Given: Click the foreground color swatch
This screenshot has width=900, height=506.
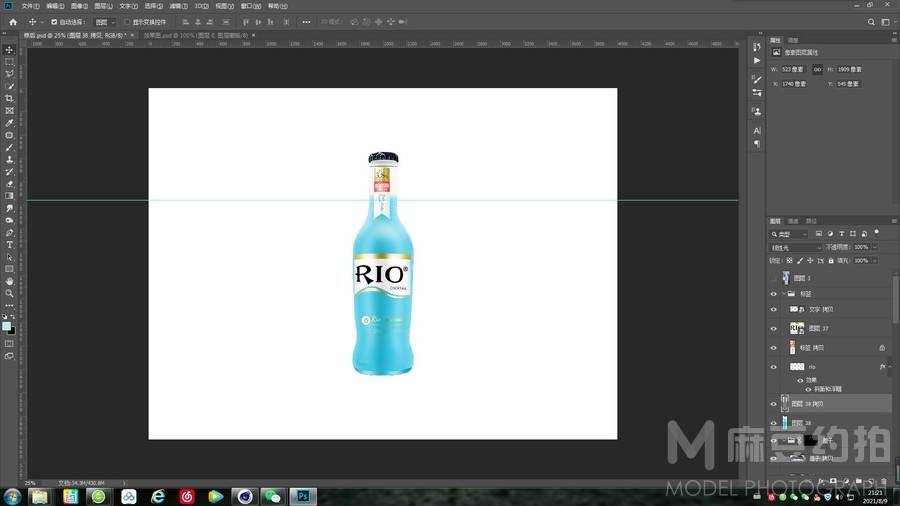Looking at the screenshot, I should (x=6, y=326).
